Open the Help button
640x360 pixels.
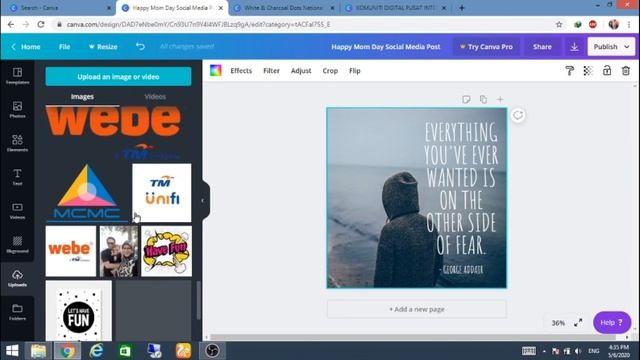(612, 322)
